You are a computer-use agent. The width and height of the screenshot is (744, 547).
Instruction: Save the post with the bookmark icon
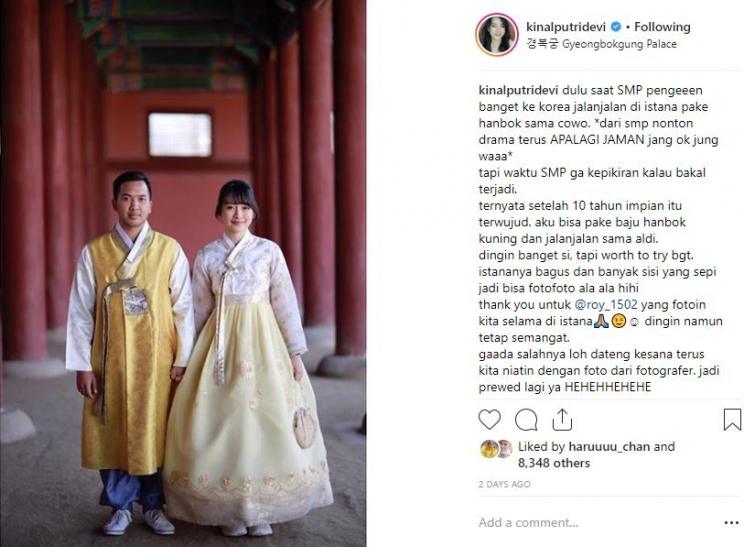[x=732, y=420]
